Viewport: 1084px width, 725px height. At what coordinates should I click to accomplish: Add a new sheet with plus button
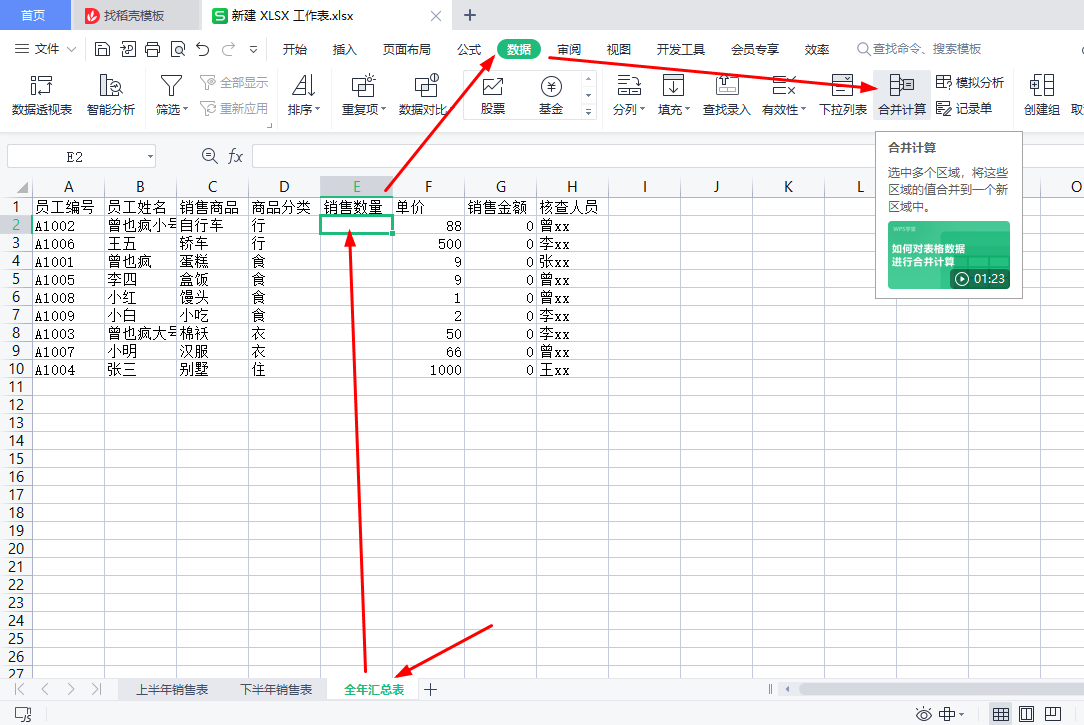pos(430,690)
